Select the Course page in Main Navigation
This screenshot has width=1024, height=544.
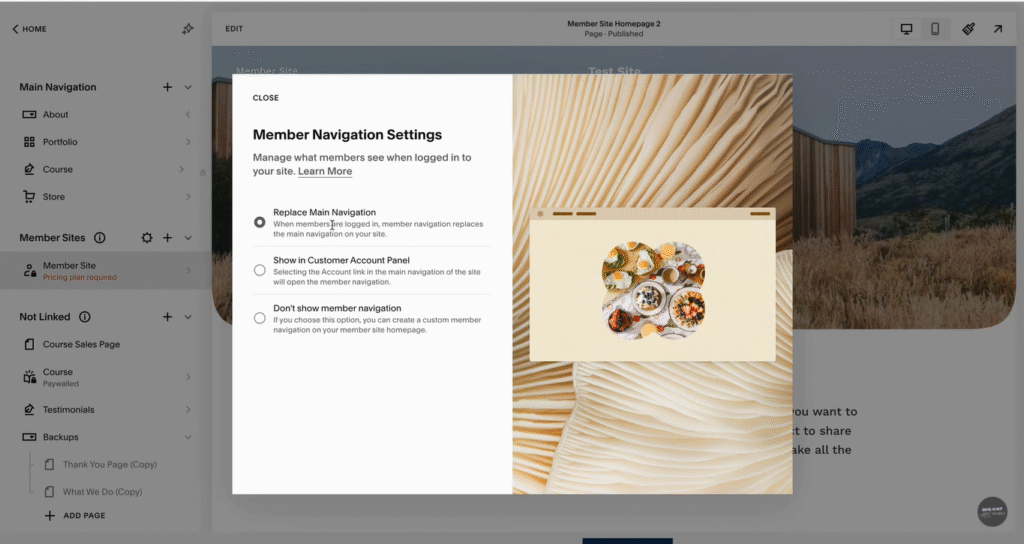[x=57, y=169]
